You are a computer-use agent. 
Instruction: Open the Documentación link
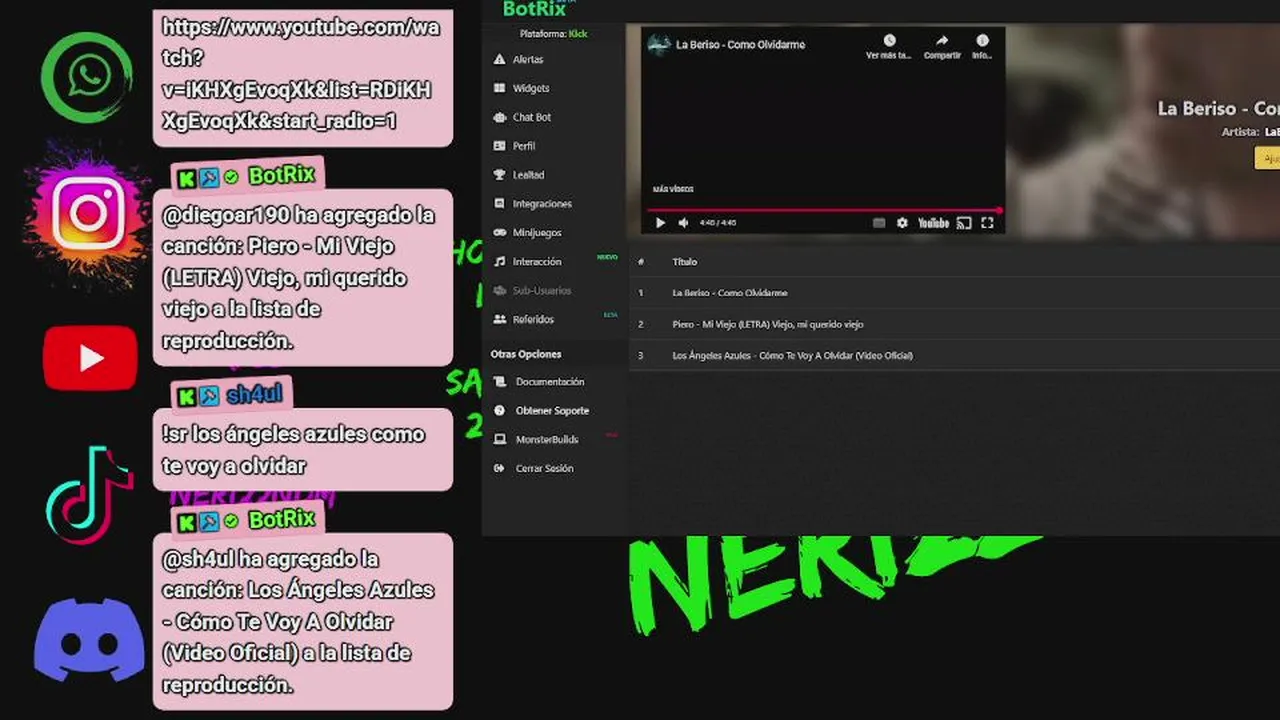point(550,382)
